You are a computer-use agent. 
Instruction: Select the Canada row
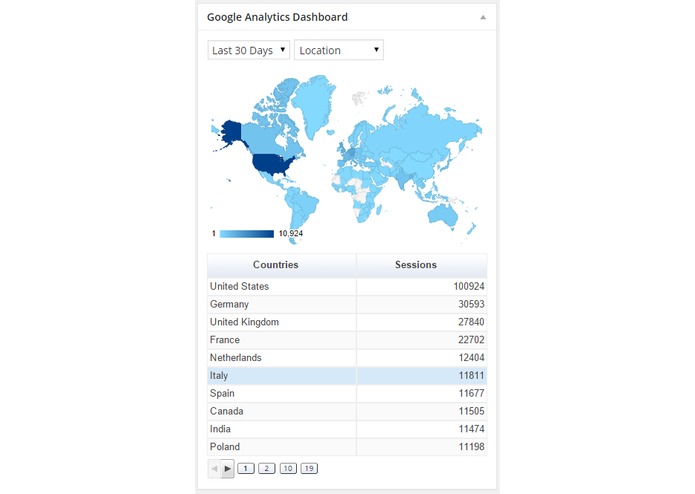[x=347, y=411]
